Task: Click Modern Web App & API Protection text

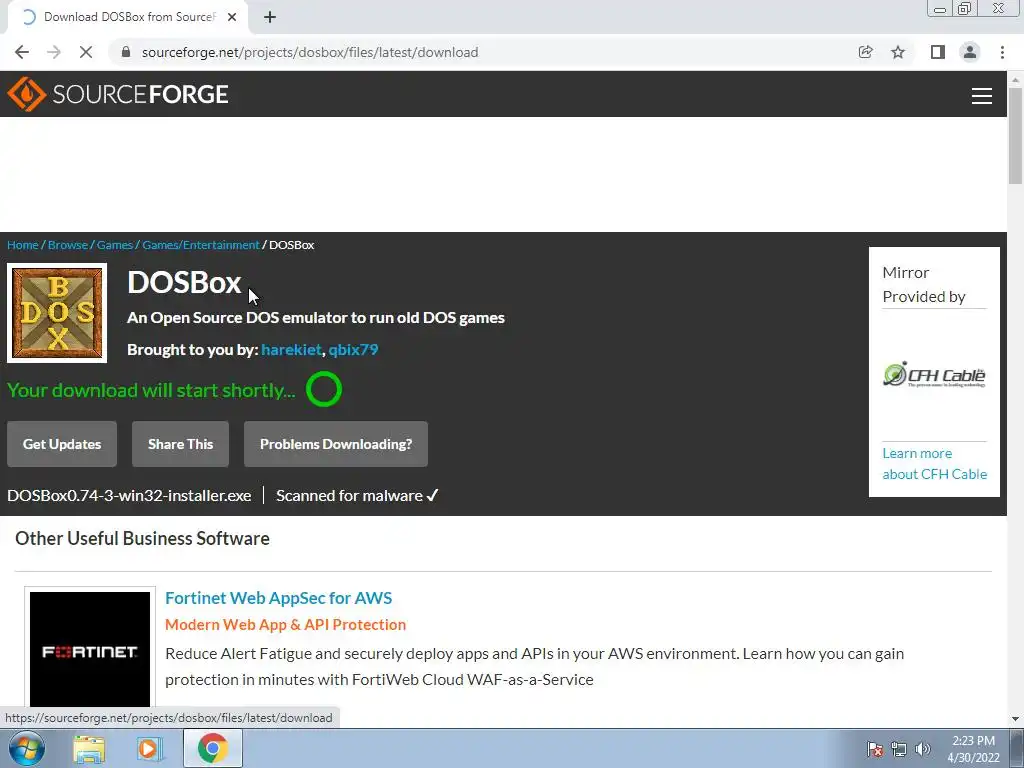Action: coord(285,624)
